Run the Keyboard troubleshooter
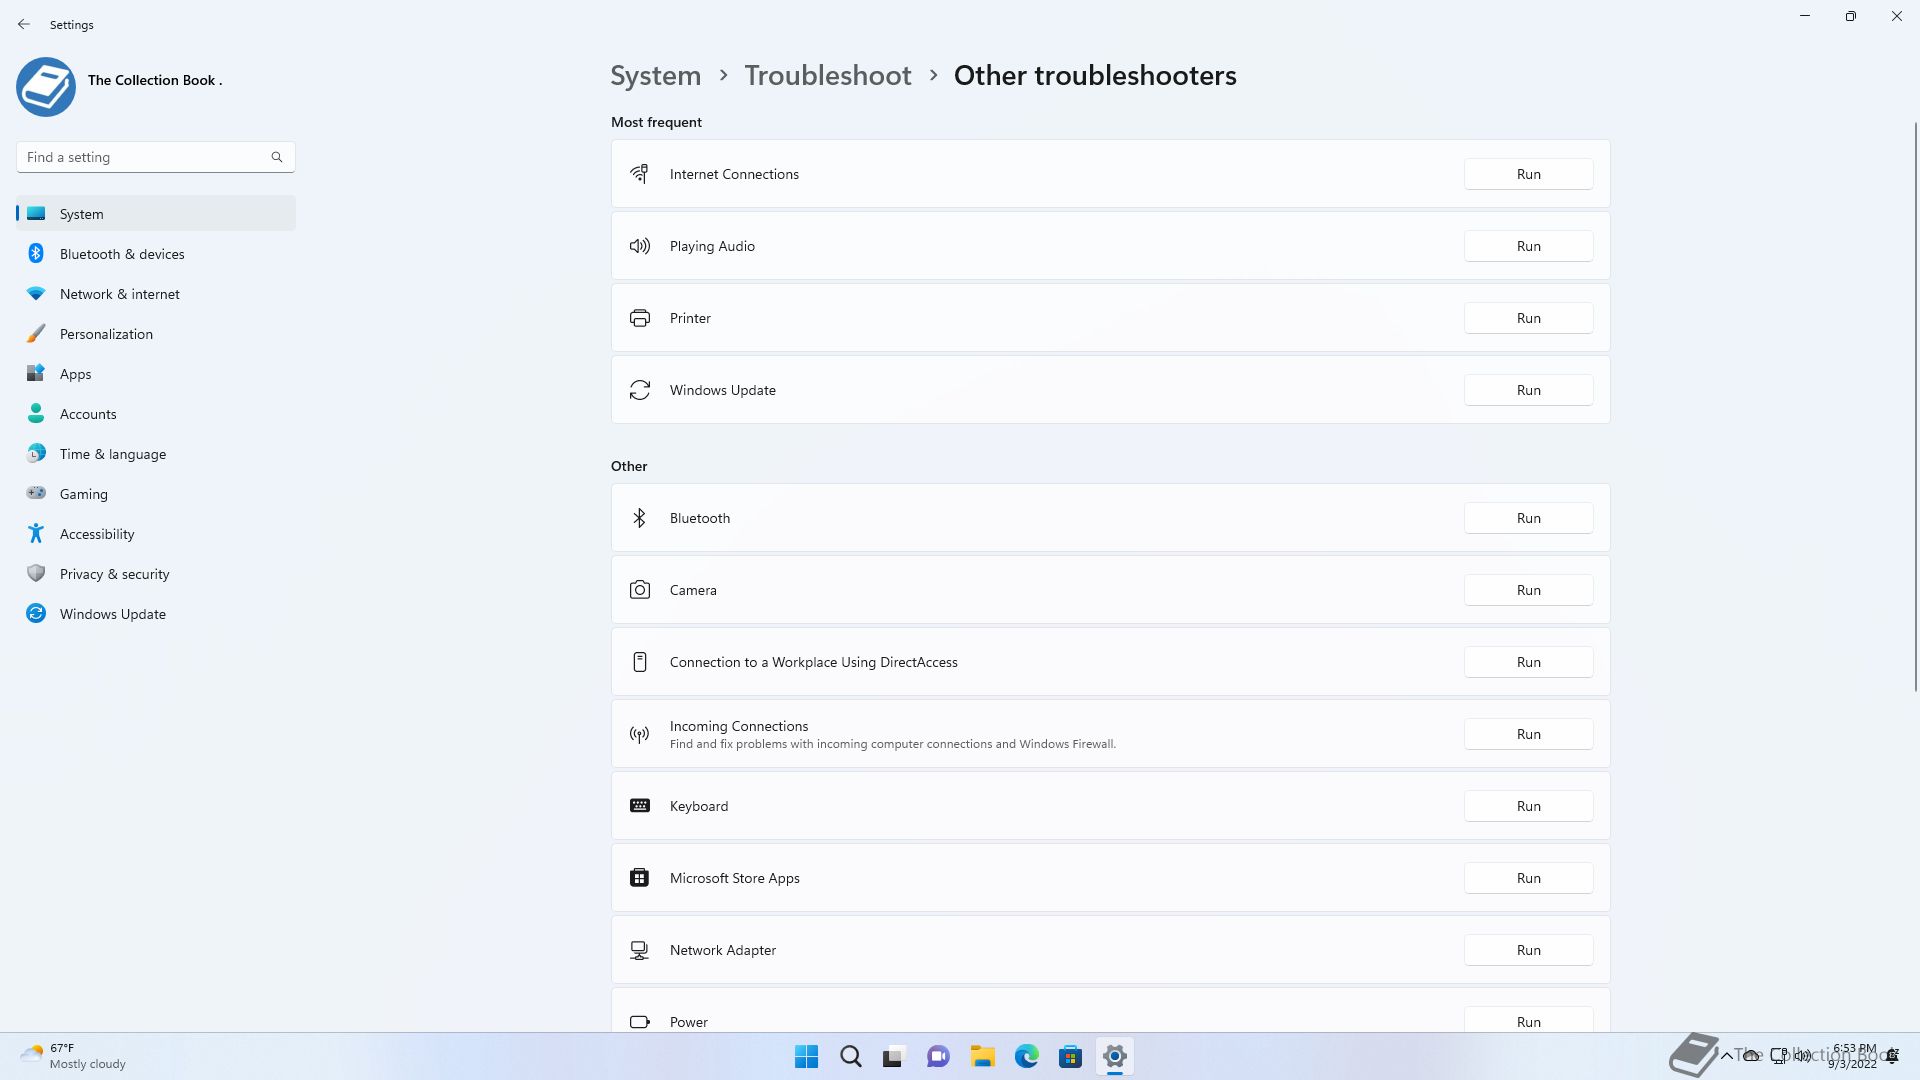The image size is (1920, 1080). (1528, 806)
